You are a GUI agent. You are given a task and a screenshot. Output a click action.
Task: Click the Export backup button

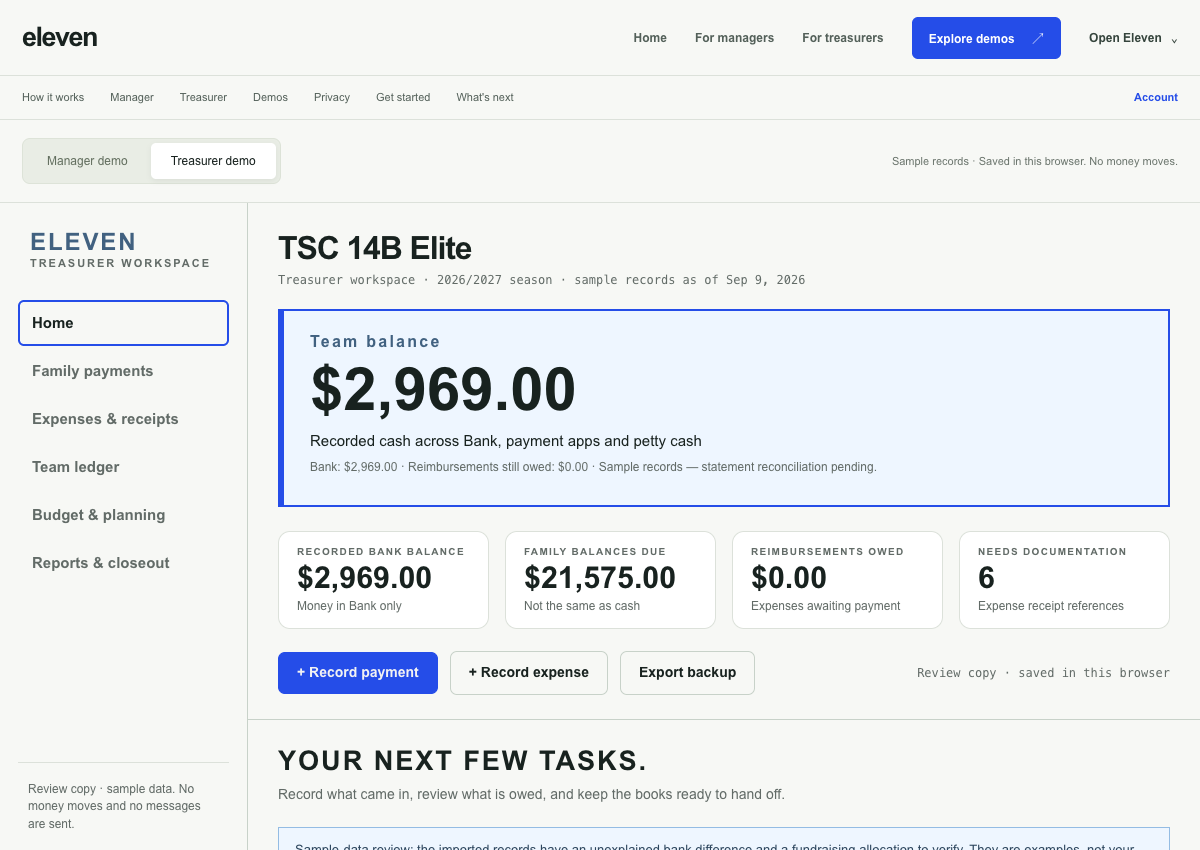click(x=687, y=673)
